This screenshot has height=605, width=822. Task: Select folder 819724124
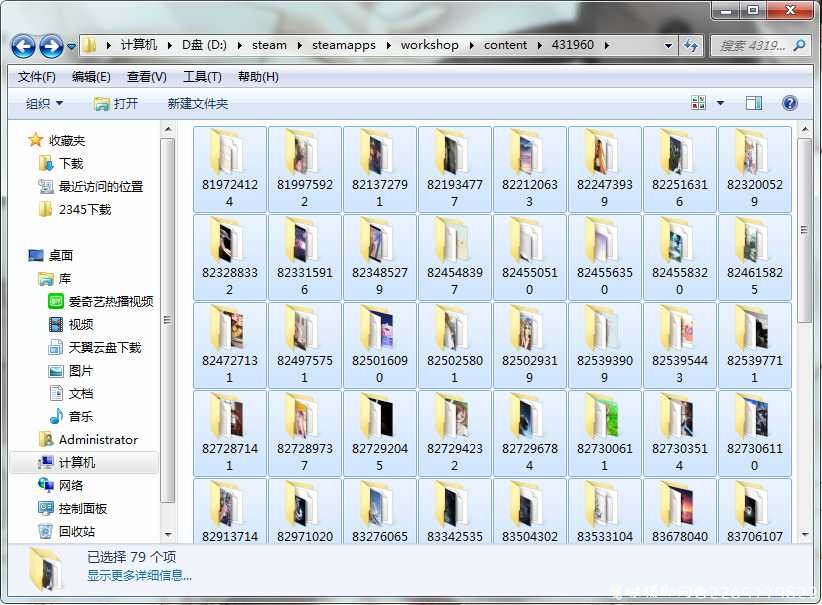230,169
